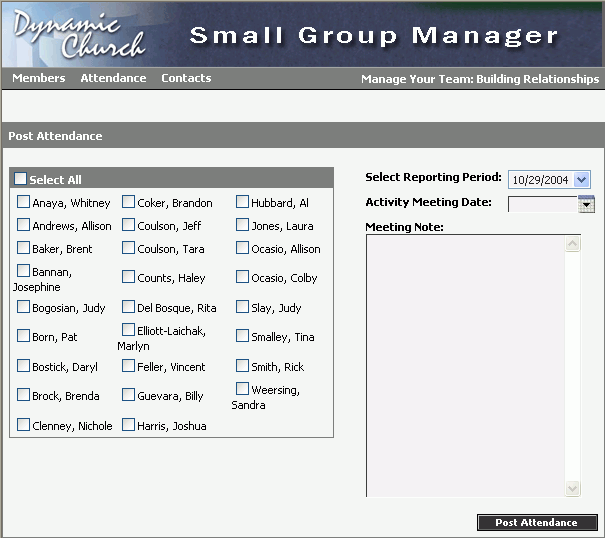Mark Harris, Joshua as attending
Viewport: 605px width, 538px height.
click(129, 425)
